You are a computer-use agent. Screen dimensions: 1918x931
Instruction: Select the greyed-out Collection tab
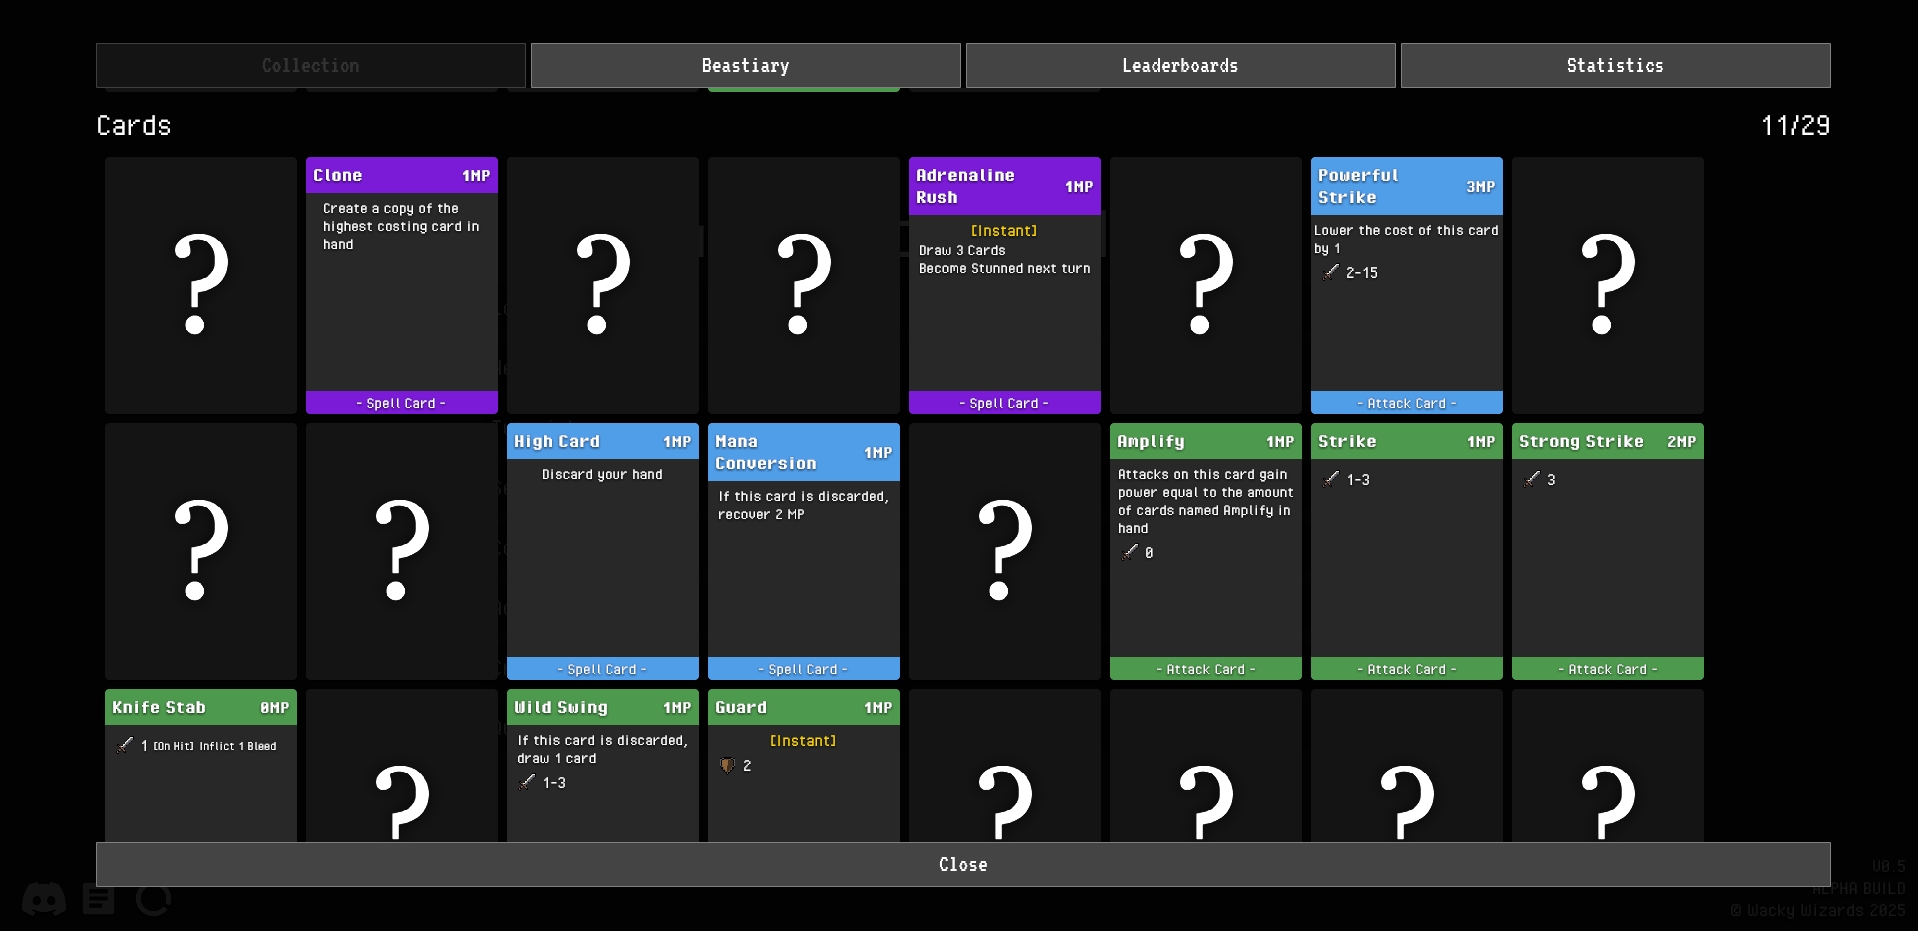pos(310,65)
